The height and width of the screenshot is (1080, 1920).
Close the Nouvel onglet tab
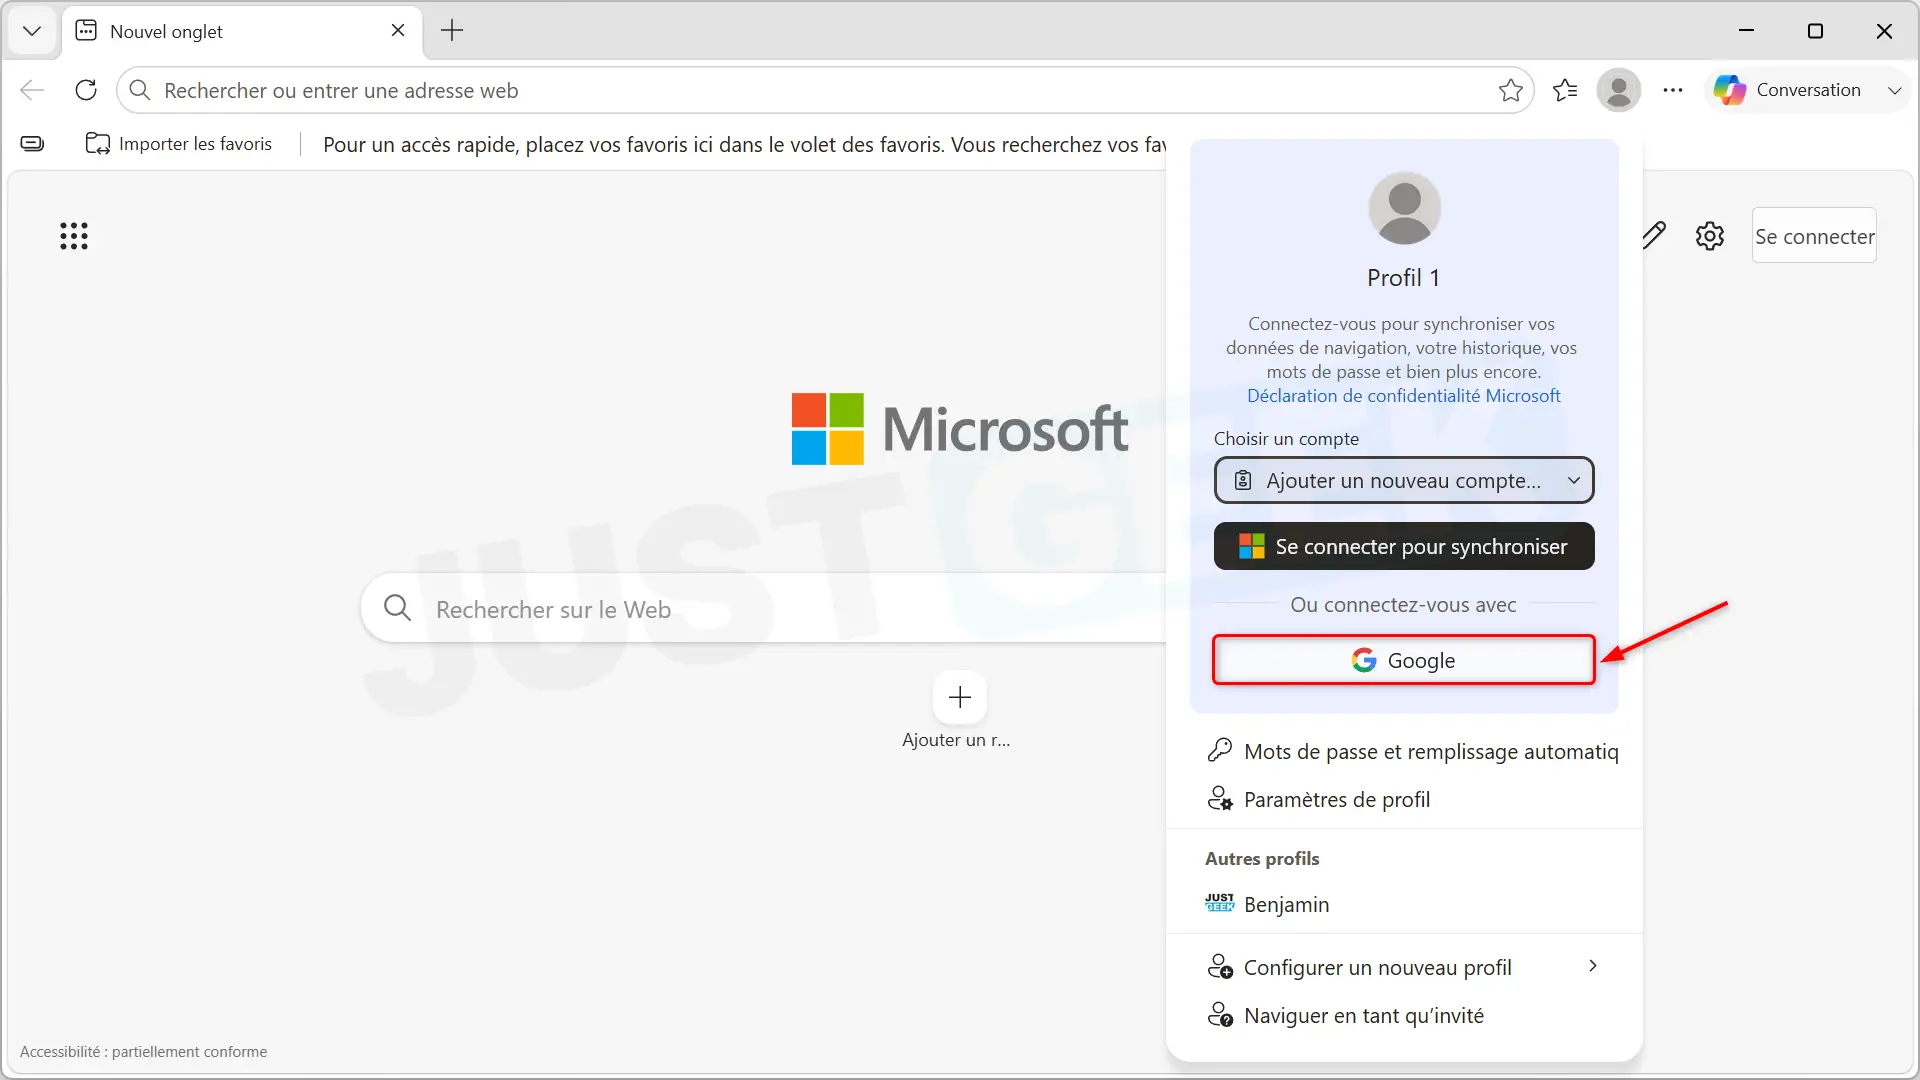coord(398,31)
